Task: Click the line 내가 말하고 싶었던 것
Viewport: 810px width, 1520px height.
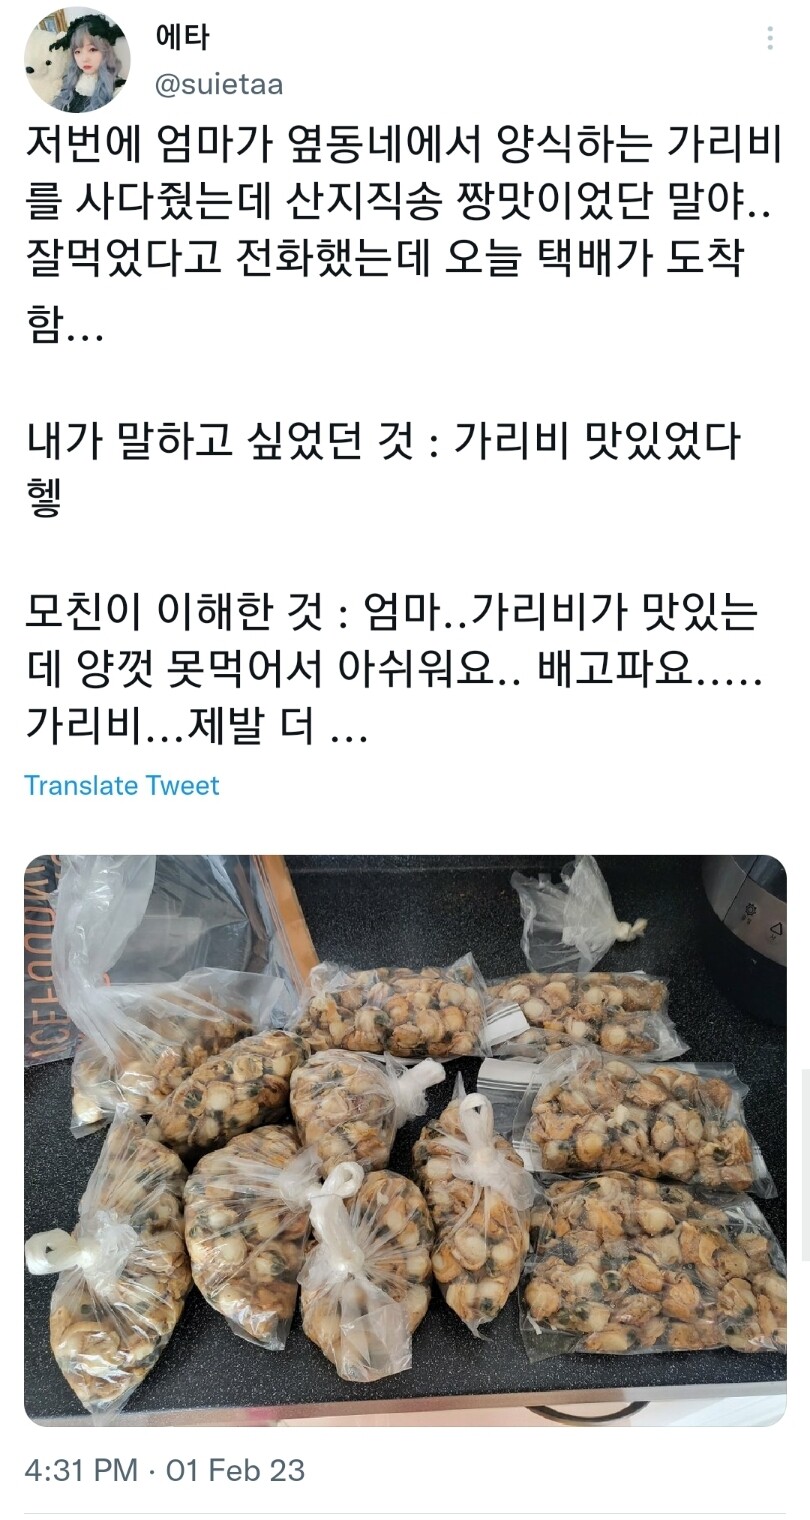Action: pos(382,442)
